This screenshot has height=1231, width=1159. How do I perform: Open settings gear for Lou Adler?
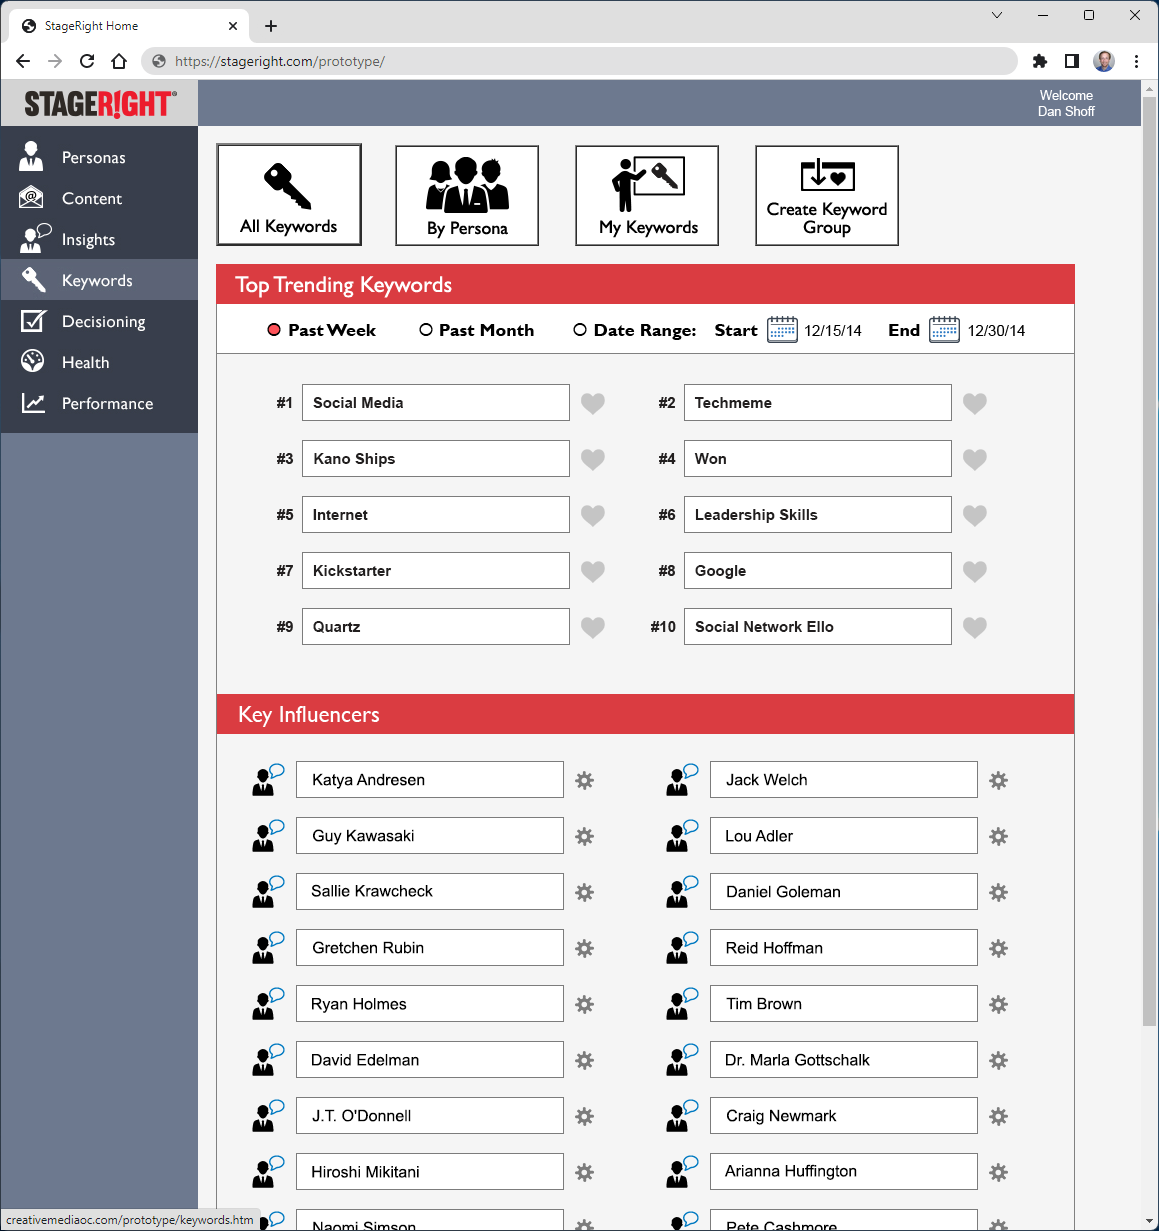click(x=999, y=836)
